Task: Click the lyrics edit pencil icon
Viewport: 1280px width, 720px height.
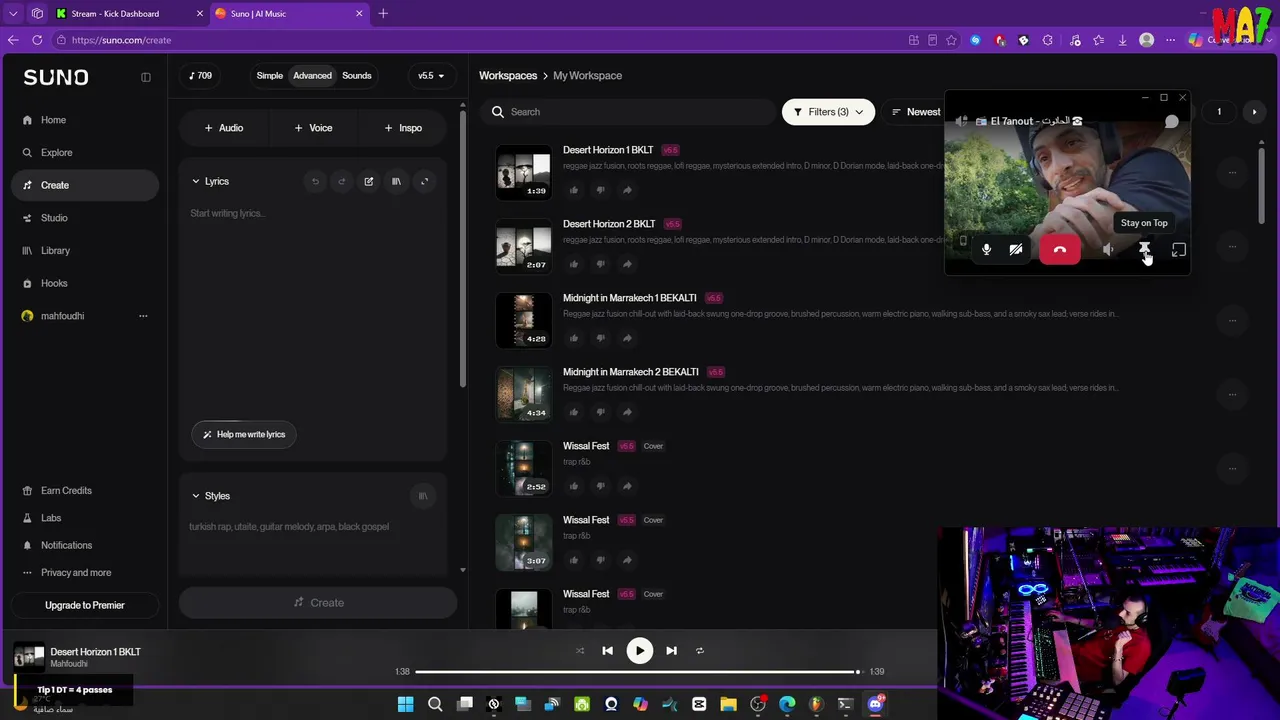Action: [369, 182]
